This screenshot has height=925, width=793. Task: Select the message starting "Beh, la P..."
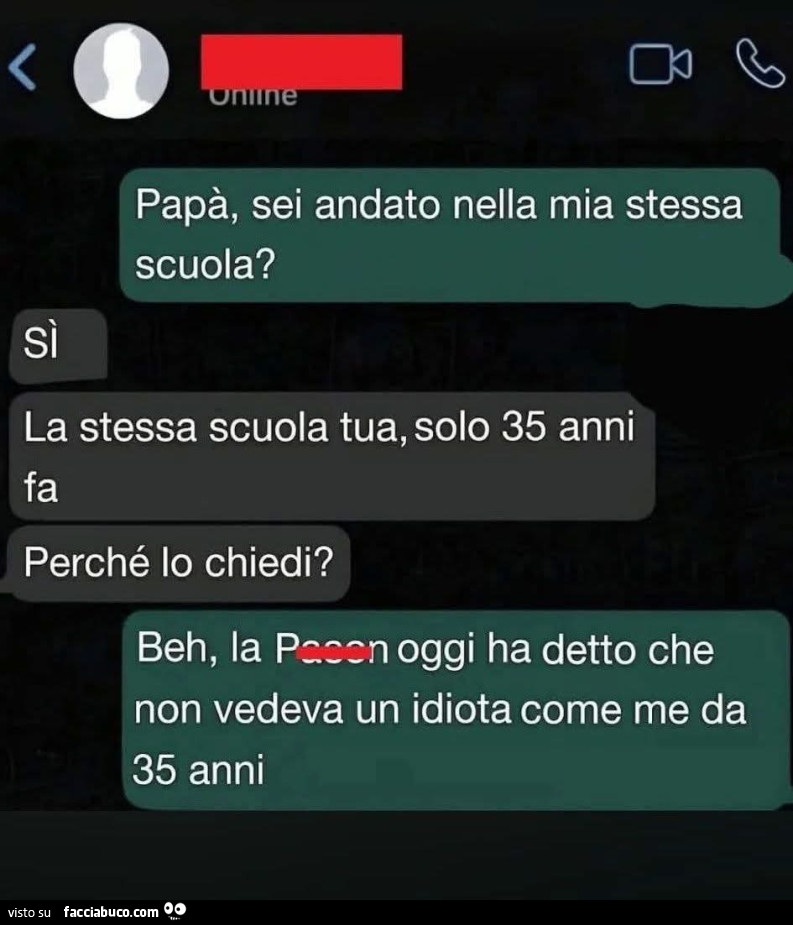pos(456,710)
